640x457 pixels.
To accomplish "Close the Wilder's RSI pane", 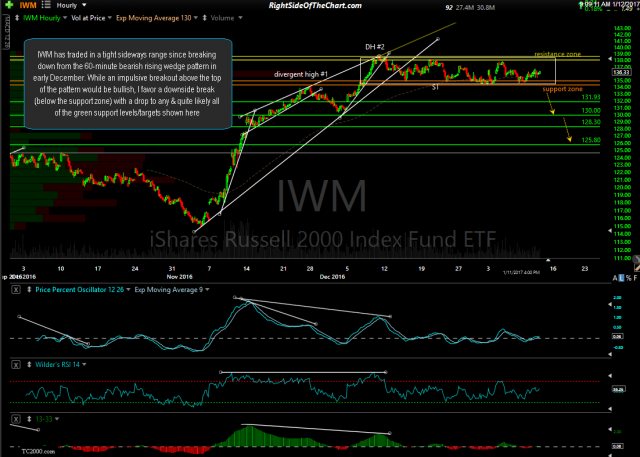I will [16, 365].
